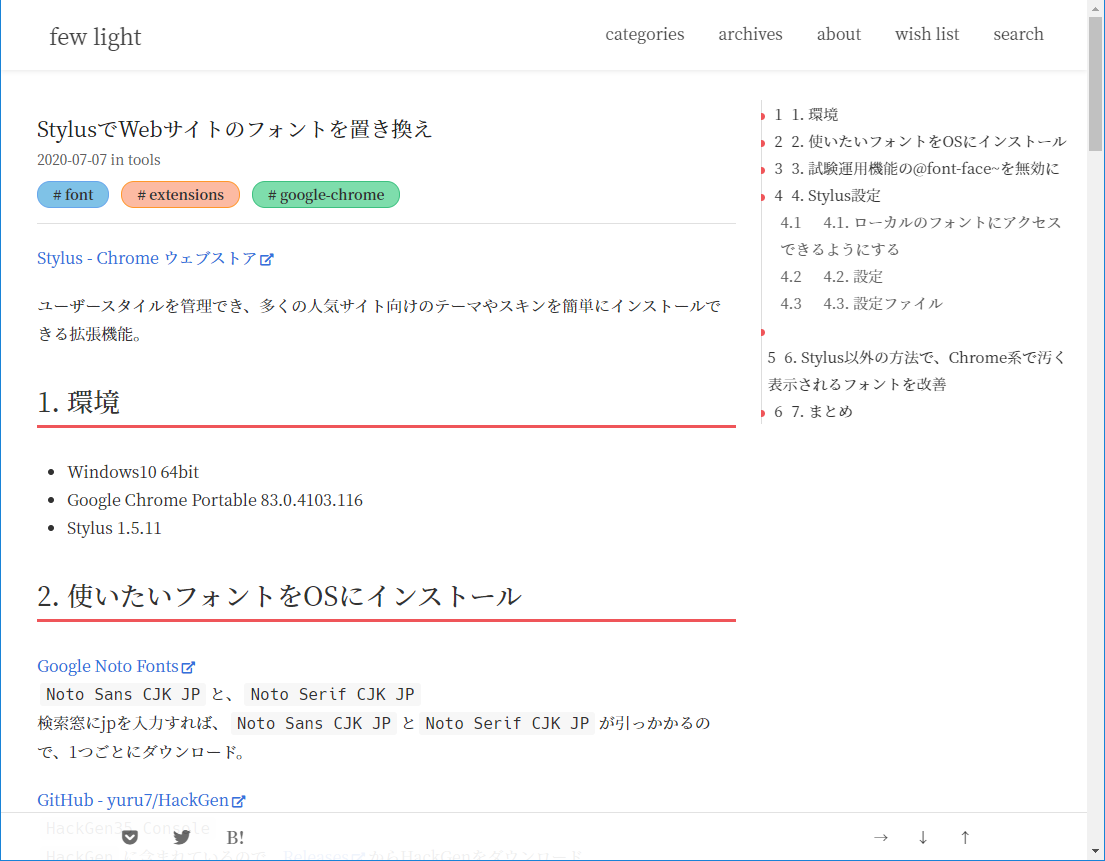
Task: Bookmark with the Hatena B! icon
Action: (235, 837)
